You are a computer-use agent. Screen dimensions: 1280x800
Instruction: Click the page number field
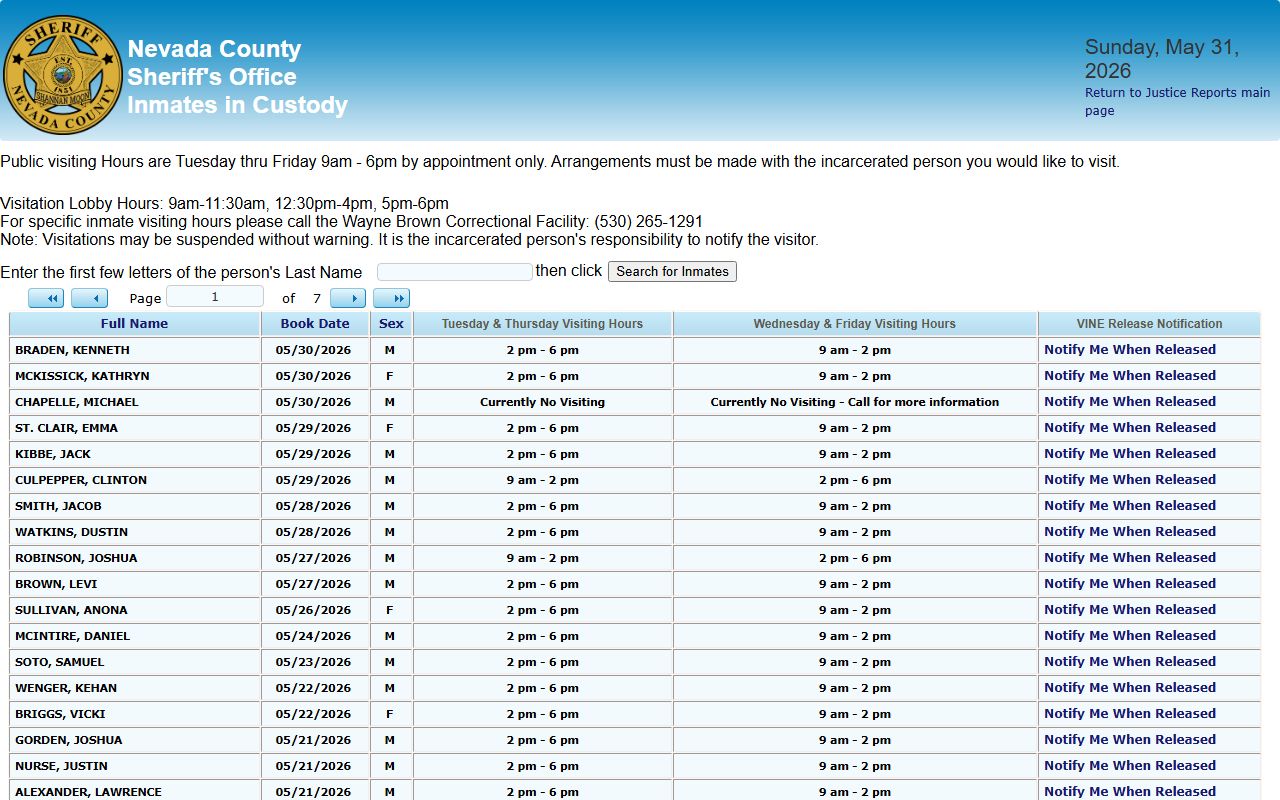[215, 297]
